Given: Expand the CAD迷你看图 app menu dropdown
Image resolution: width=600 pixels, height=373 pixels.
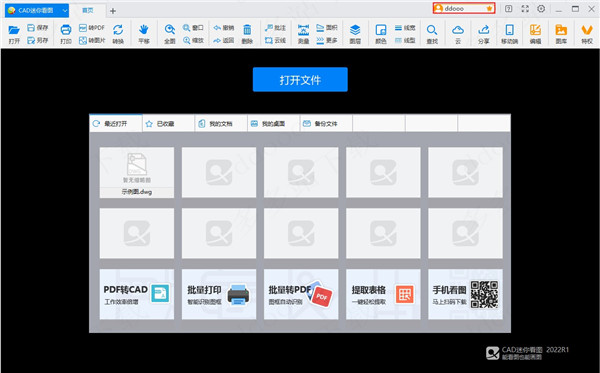Looking at the screenshot, I should click(65, 10).
